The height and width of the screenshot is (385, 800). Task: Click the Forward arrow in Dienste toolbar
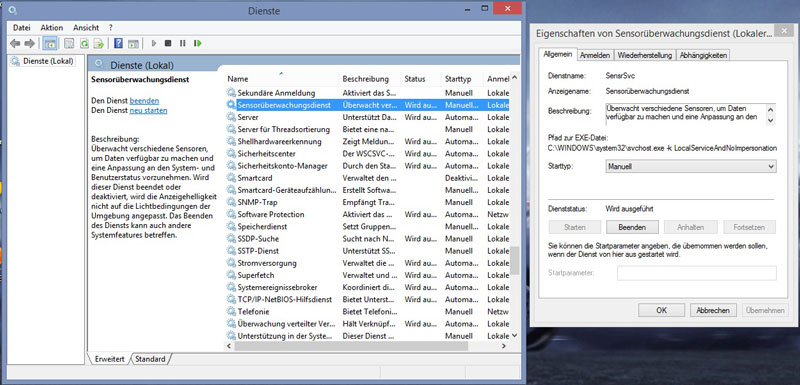30,43
